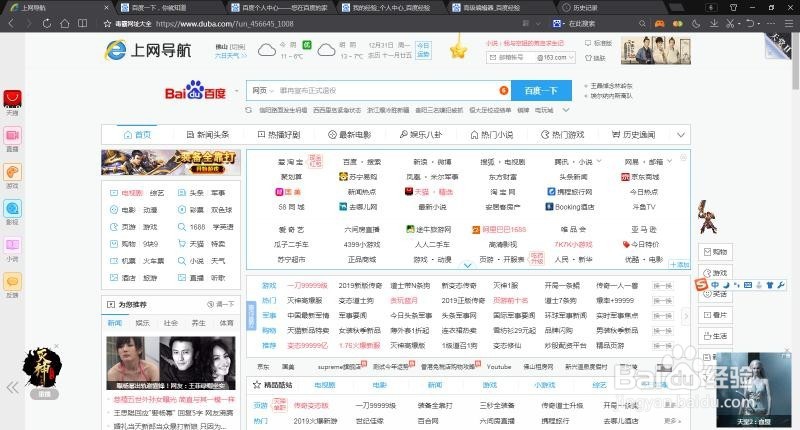Open the browser hamburger menu
The height and width of the screenshot is (430, 800).
[x=788, y=23]
